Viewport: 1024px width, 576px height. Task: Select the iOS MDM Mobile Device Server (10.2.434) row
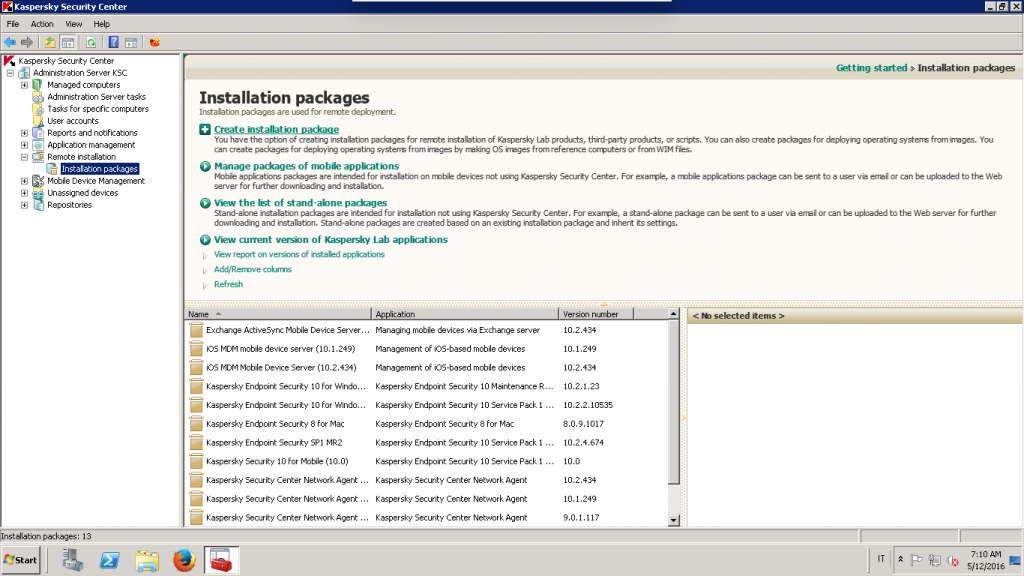pos(427,368)
